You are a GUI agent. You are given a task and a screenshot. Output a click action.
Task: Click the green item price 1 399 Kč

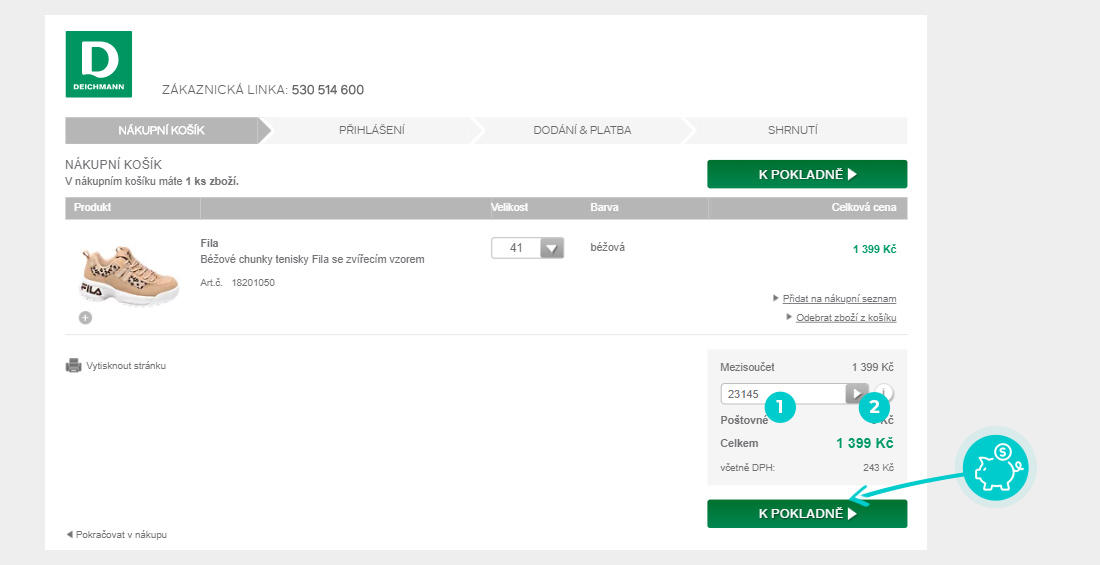[x=874, y=249]
